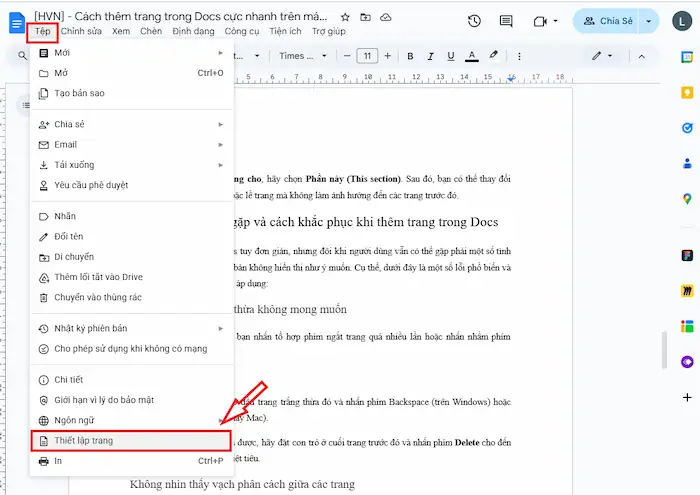Open the Chèn menu

(151, 32)
